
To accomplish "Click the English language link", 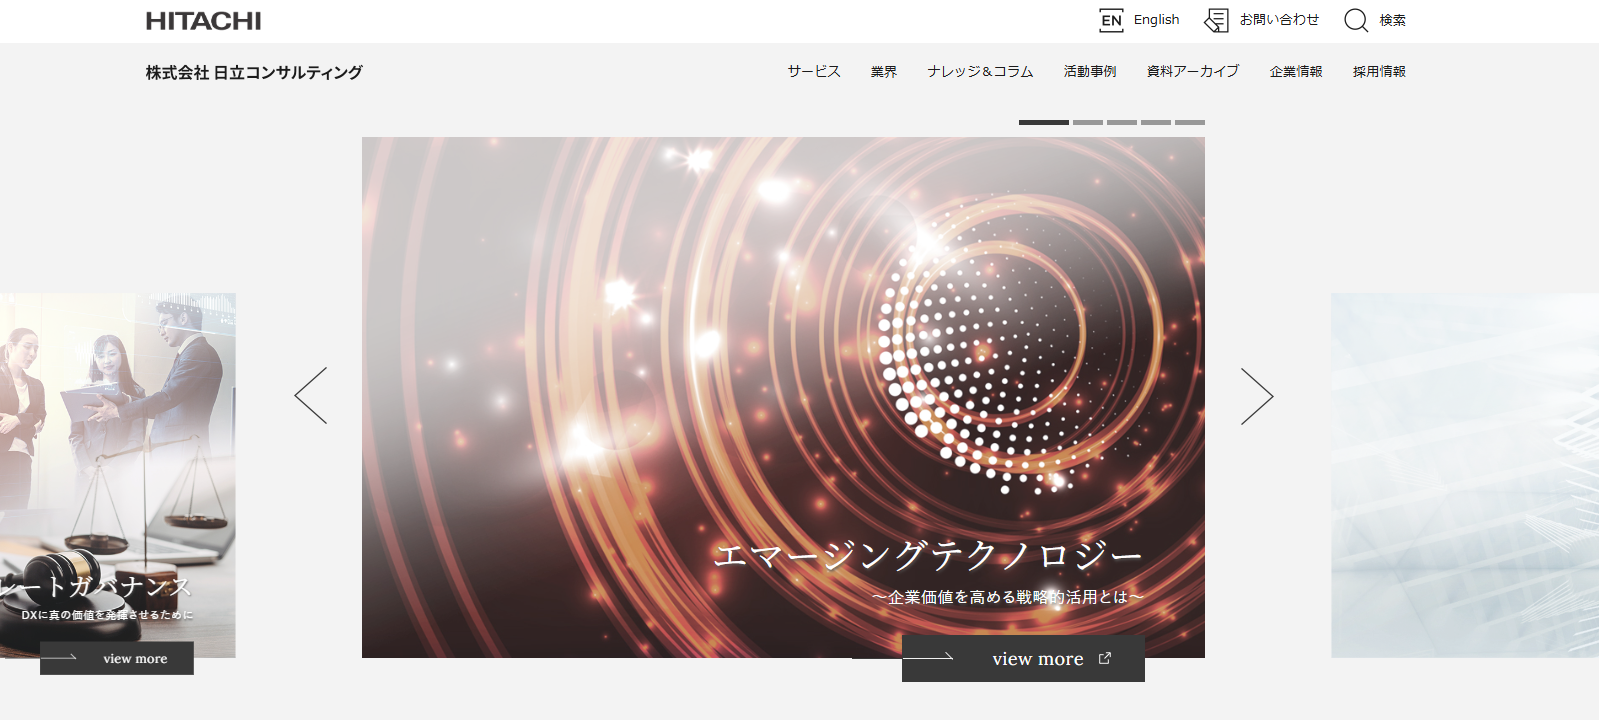I will pos(1156,20).
